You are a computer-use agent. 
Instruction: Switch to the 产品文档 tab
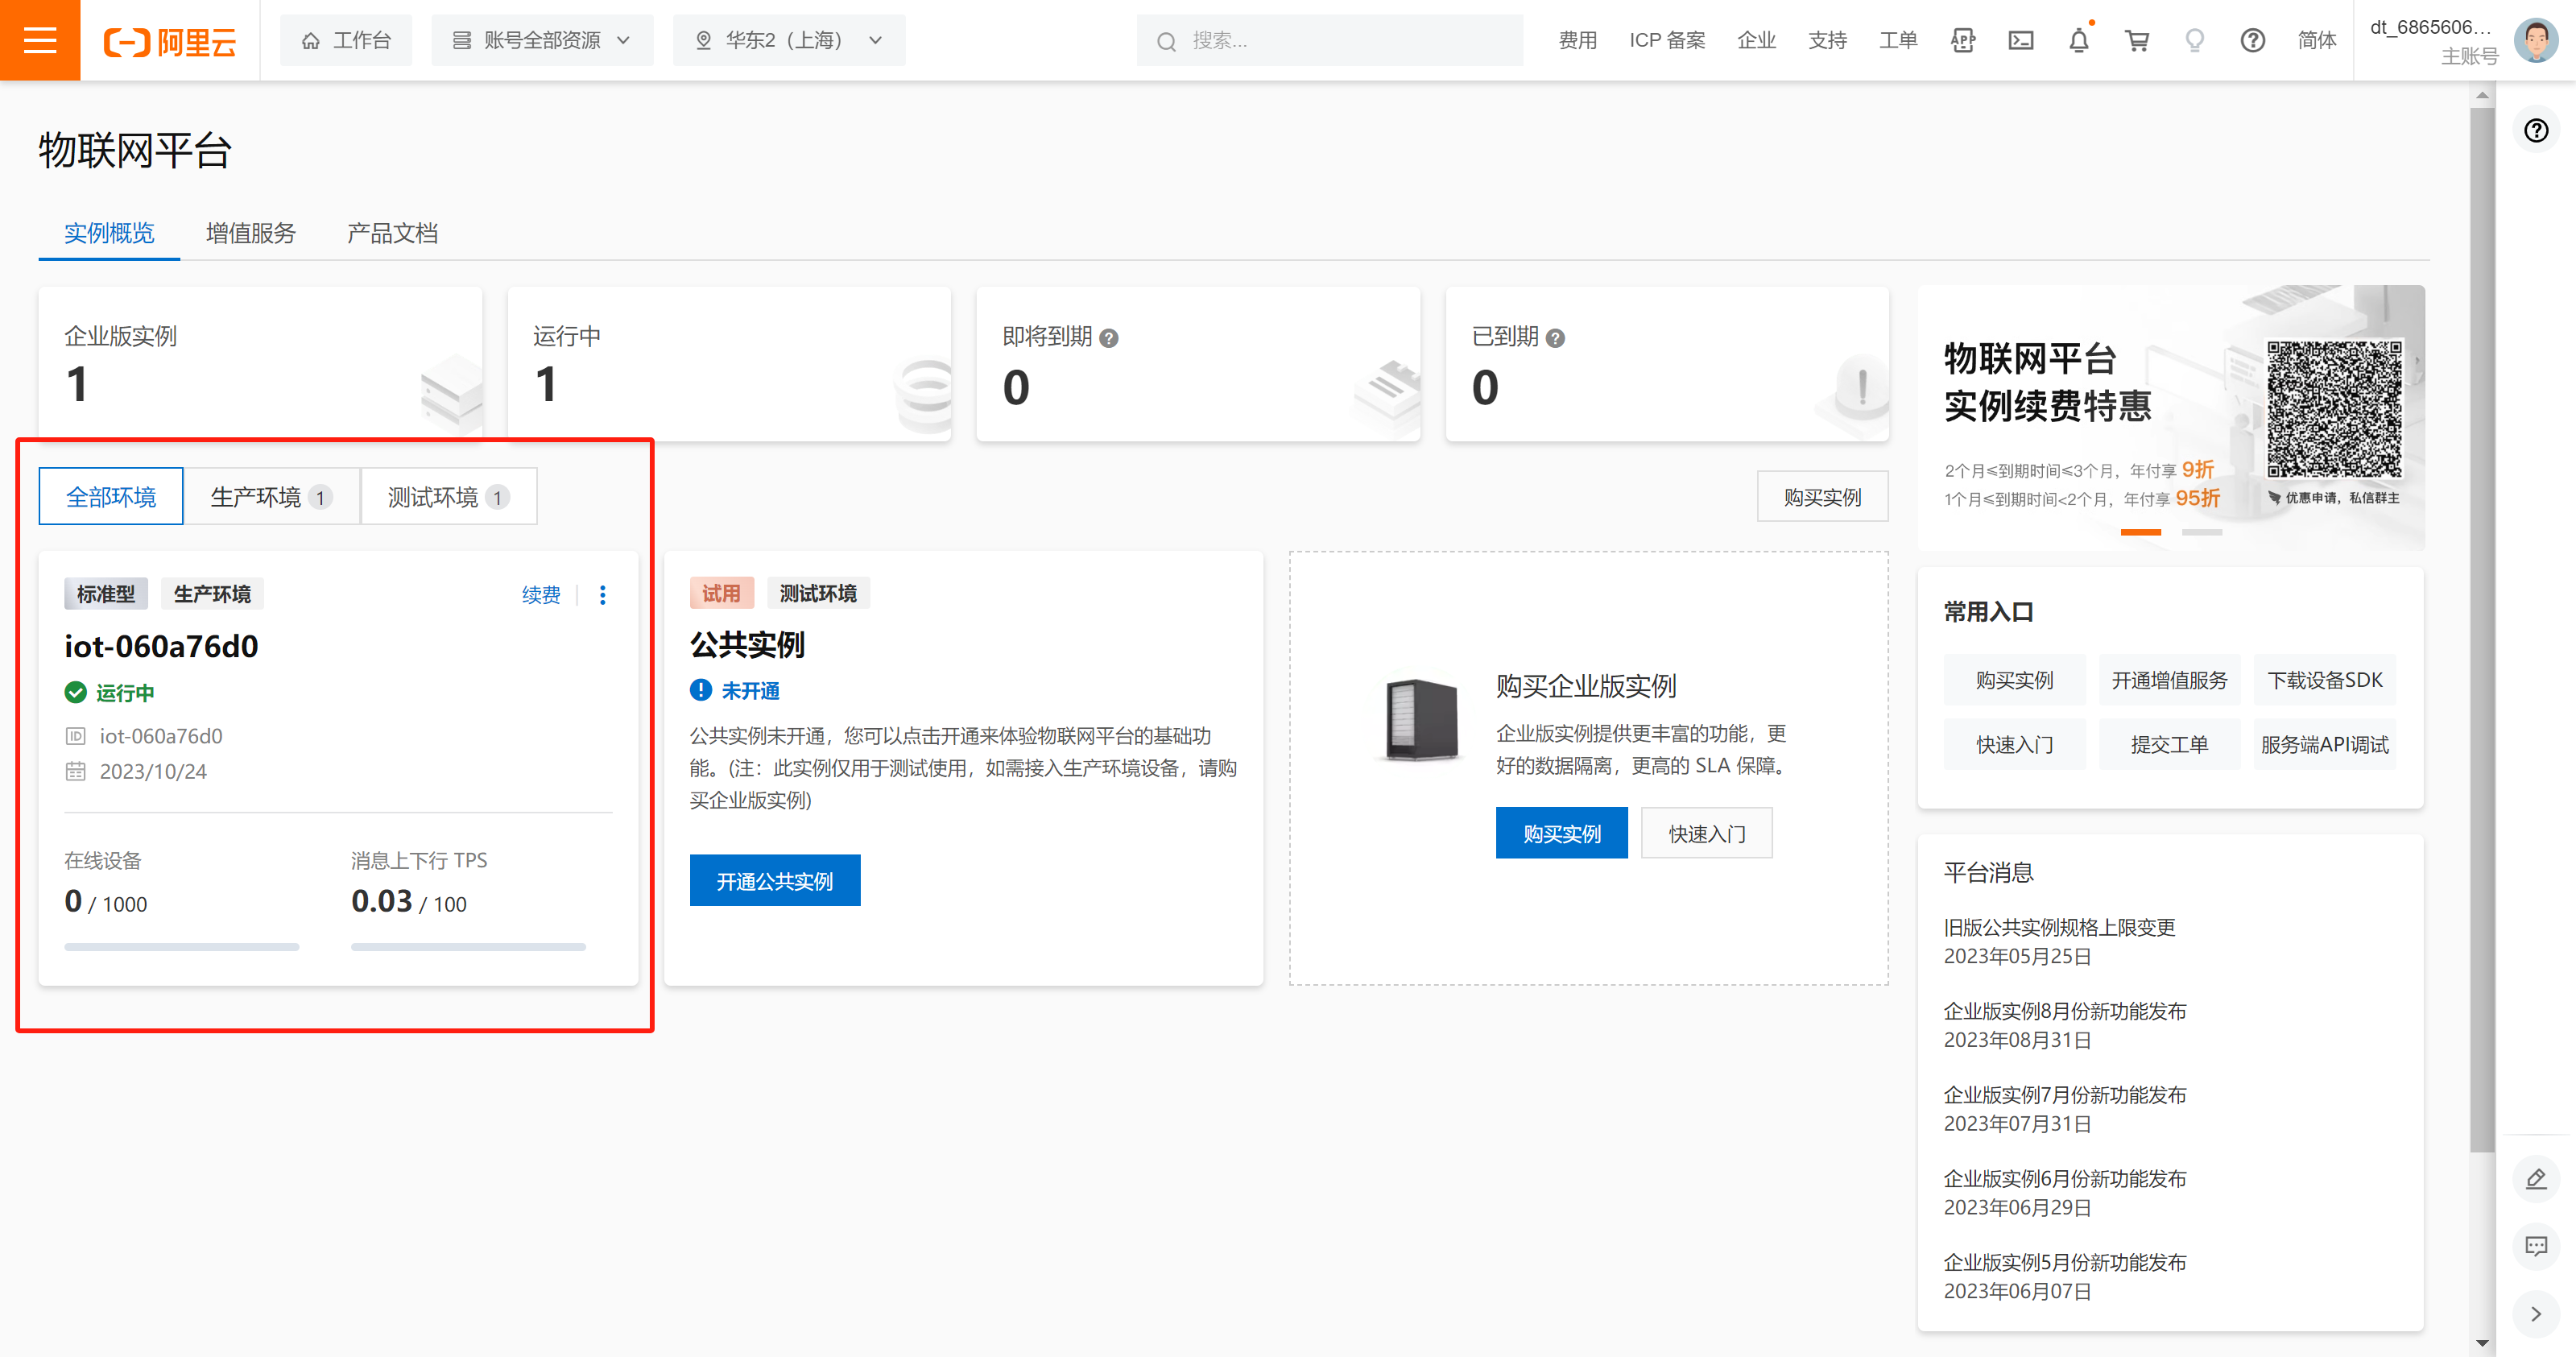(392, 233)
